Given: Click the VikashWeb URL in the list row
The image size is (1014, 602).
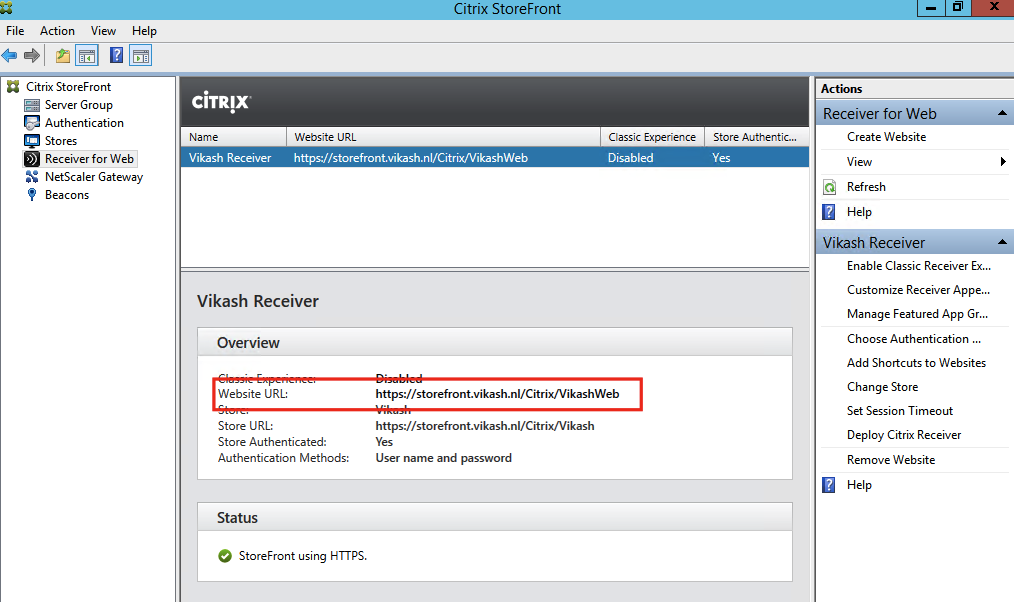Looking at the screenshot, I should point(411,158).
